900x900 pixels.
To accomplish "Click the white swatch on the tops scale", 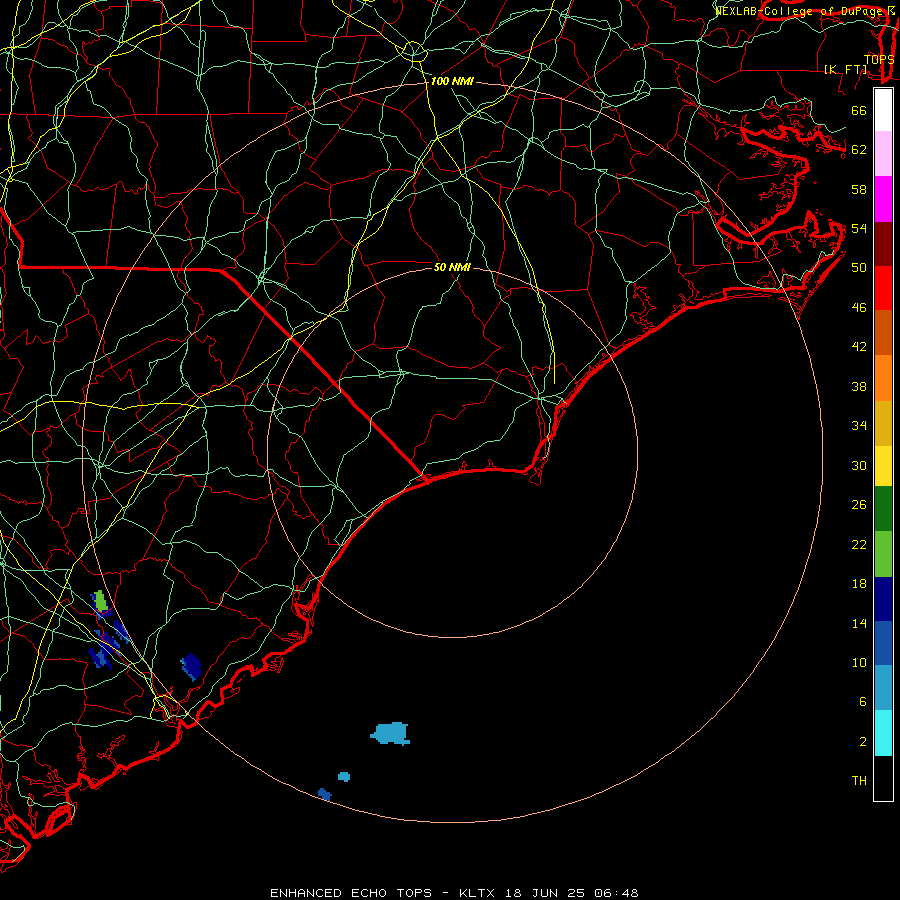I will tap(883, 110).
